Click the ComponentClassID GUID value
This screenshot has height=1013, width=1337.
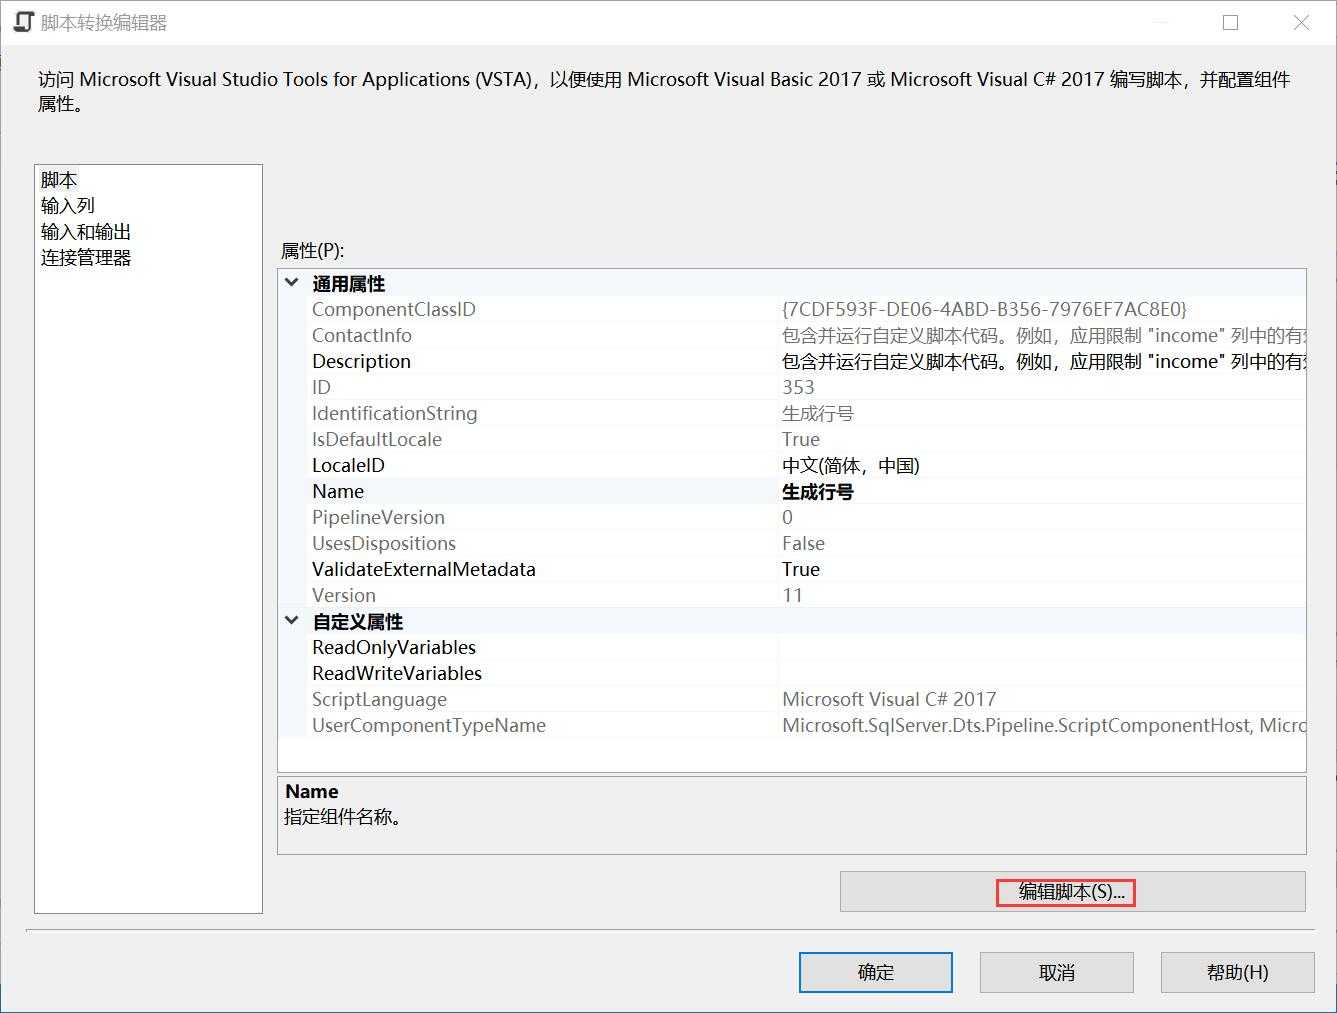click(984, 309)
